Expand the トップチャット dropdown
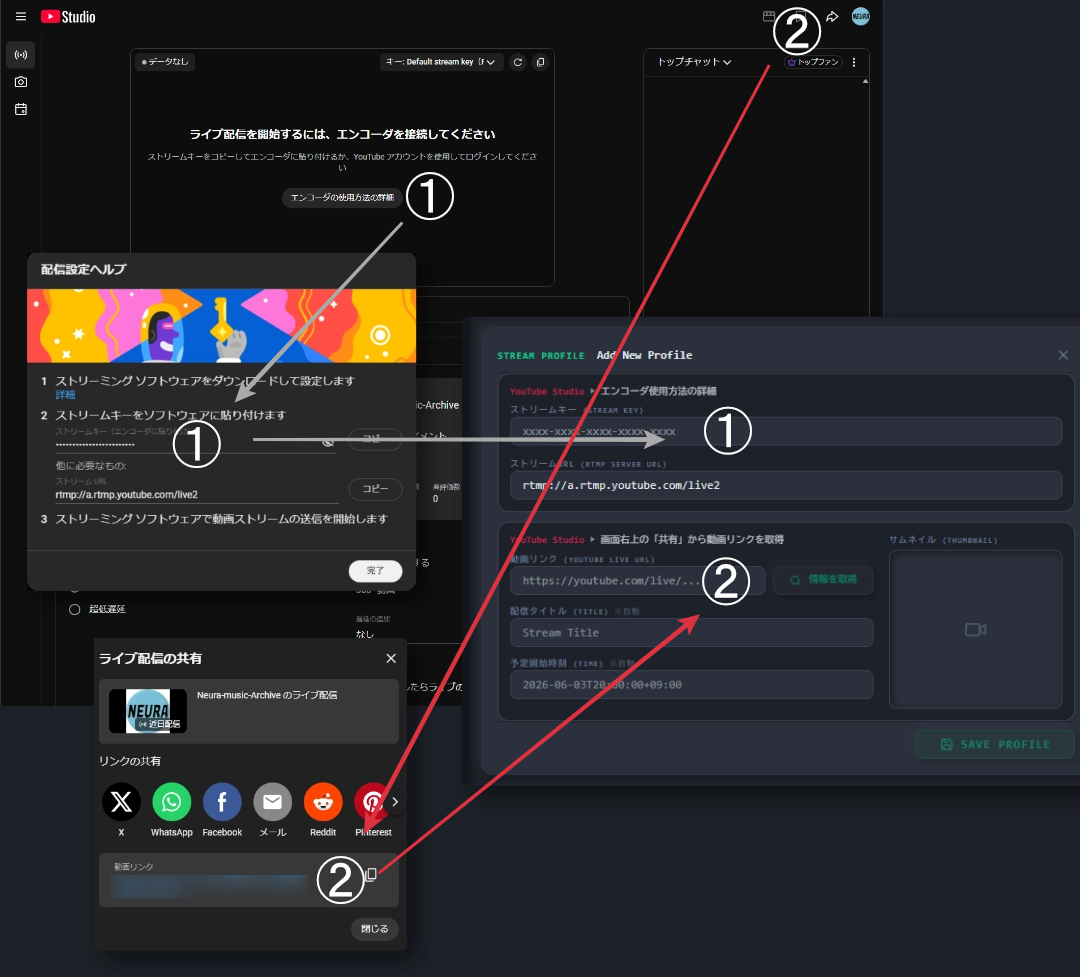This screenshot has width=1080, height=977. [694, 62]
